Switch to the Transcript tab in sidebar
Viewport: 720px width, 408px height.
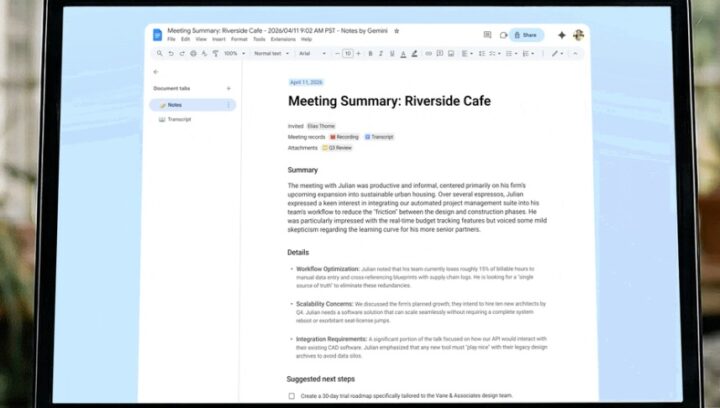click(x=179, y=119)
